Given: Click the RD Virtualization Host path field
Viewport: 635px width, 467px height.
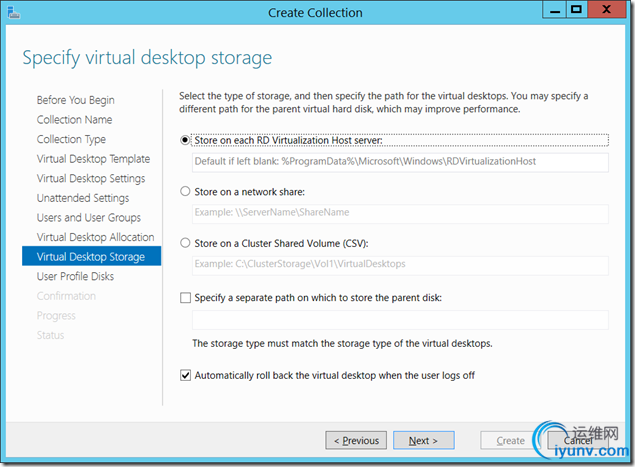Looking at the screenshot, I should [400, 162].
